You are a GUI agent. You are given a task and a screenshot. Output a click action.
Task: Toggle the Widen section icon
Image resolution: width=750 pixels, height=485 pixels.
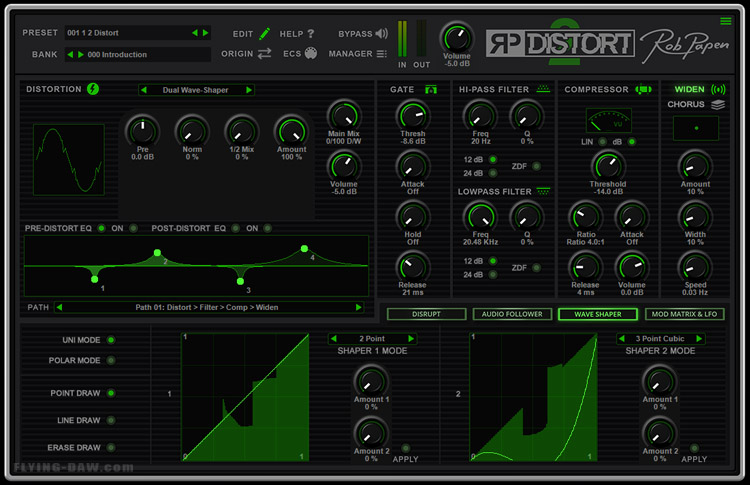pyautogui.click(x=718, y=89)
